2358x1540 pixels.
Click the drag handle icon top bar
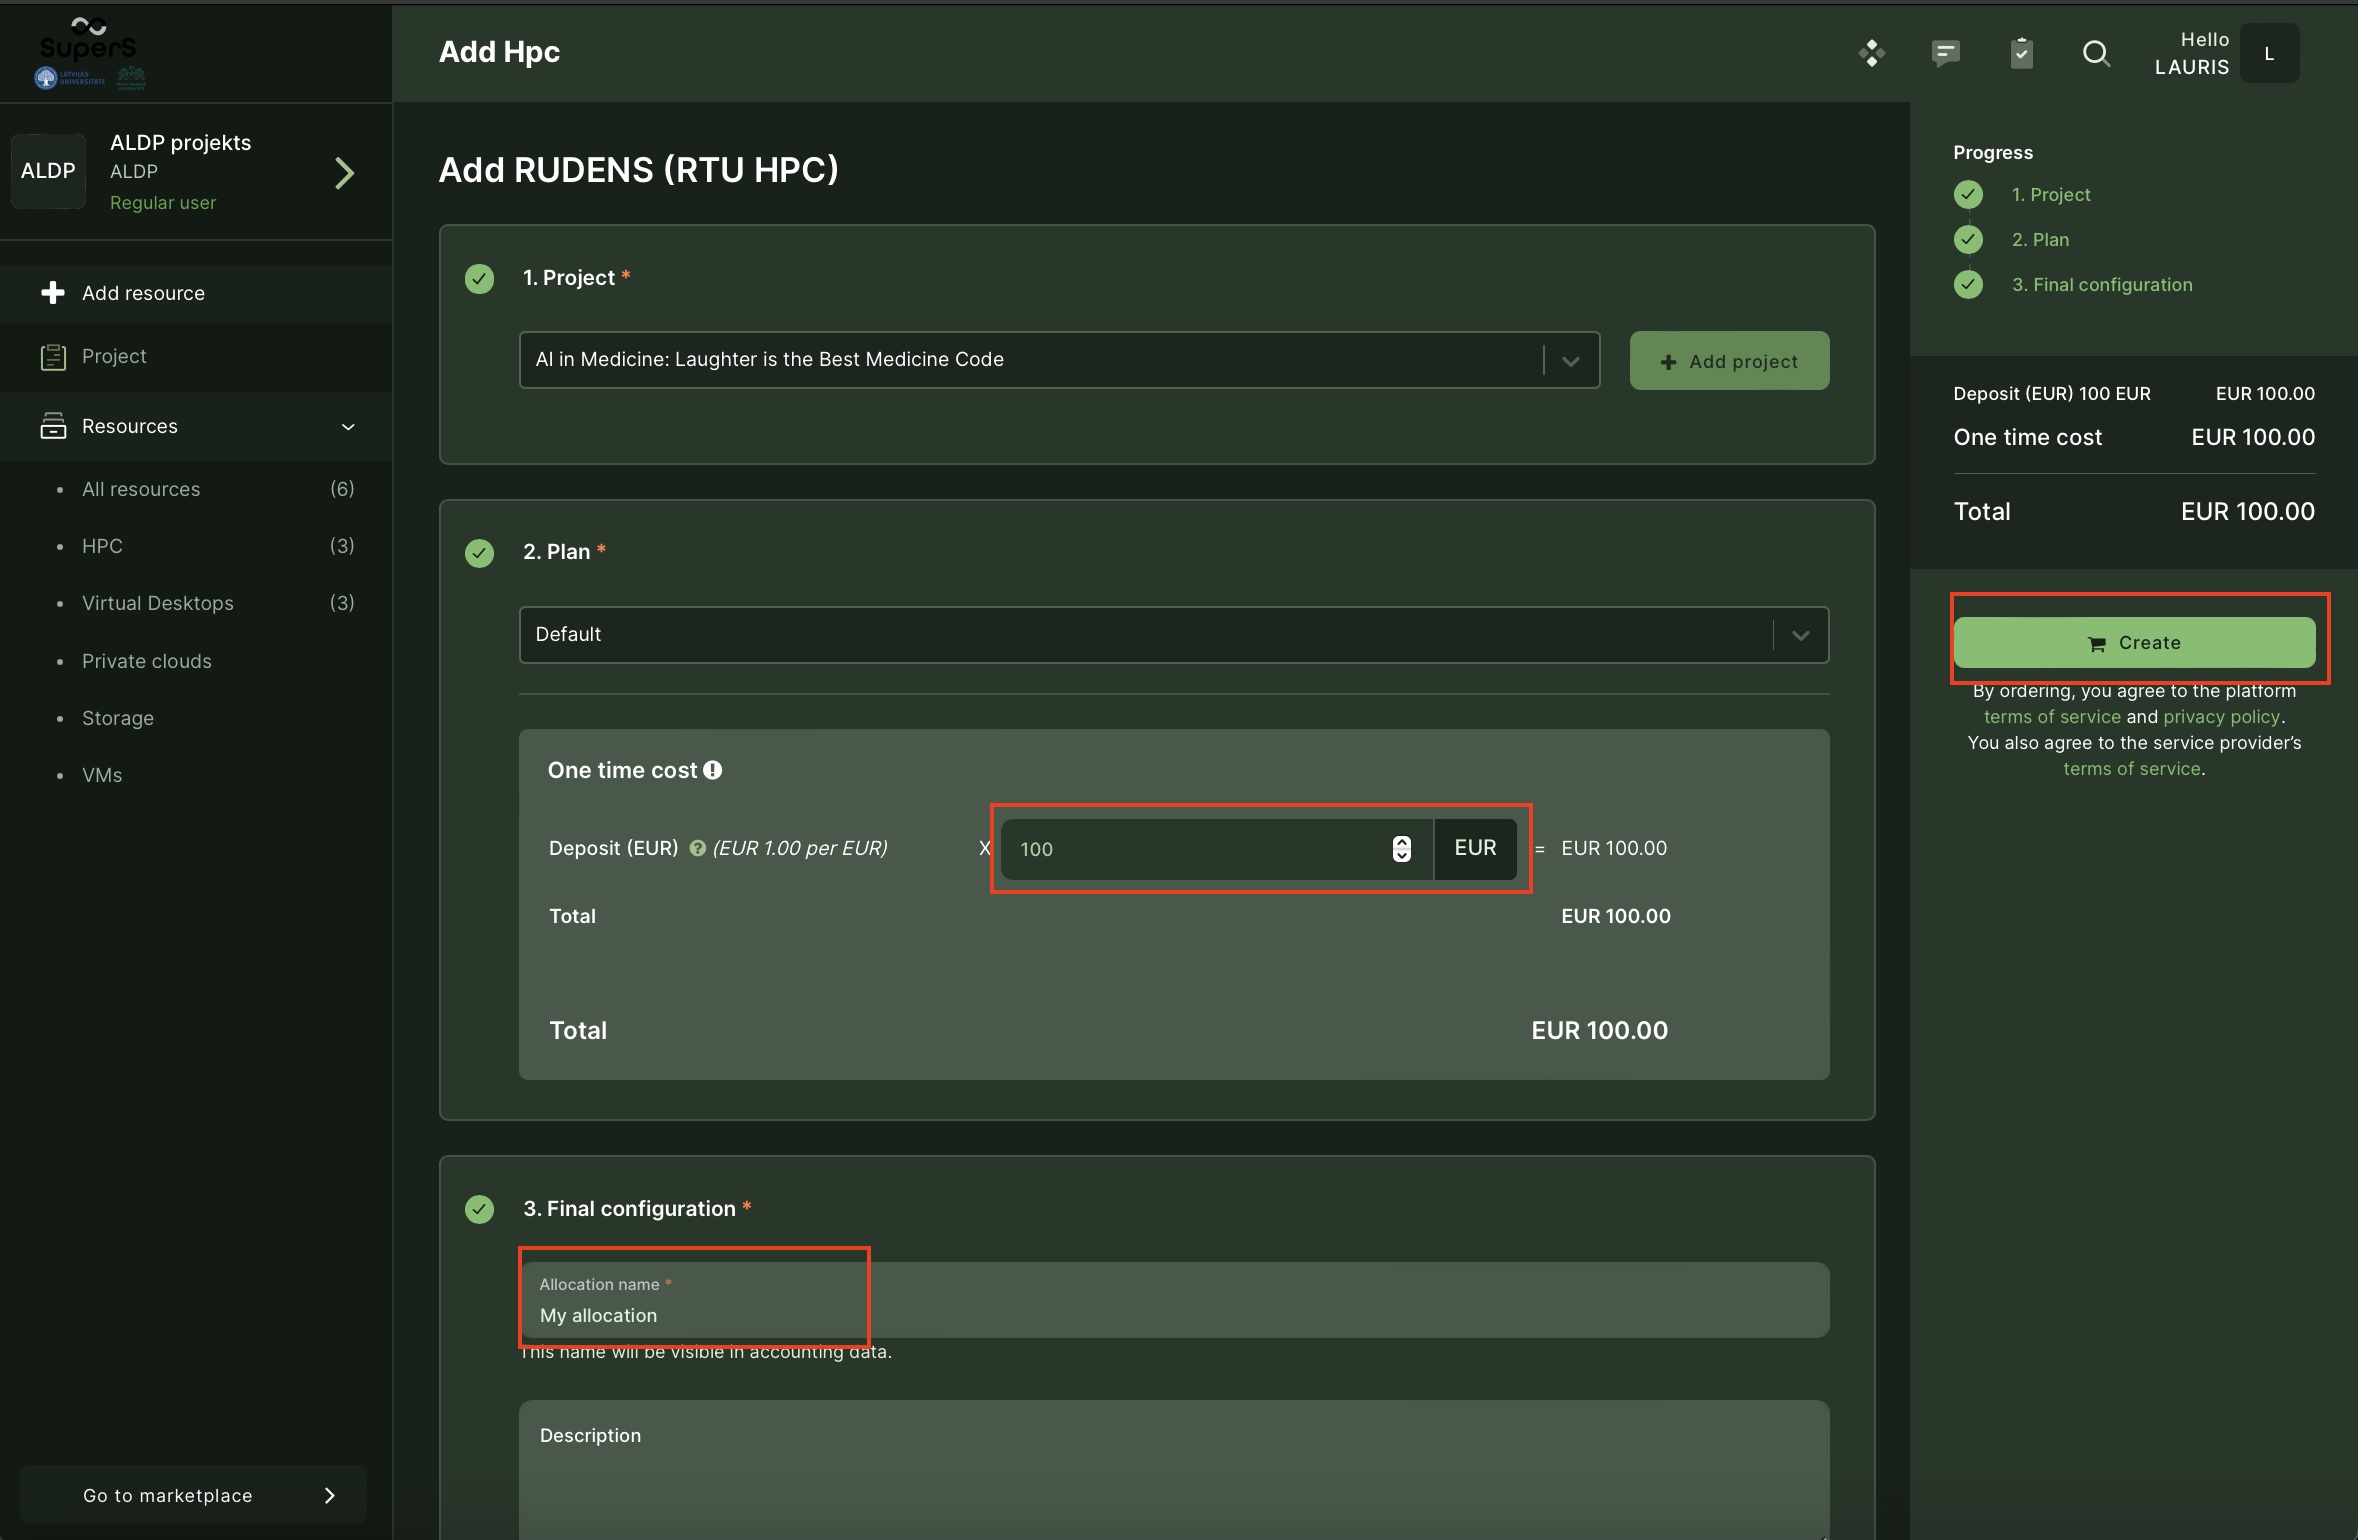[x=1872, y=52]
